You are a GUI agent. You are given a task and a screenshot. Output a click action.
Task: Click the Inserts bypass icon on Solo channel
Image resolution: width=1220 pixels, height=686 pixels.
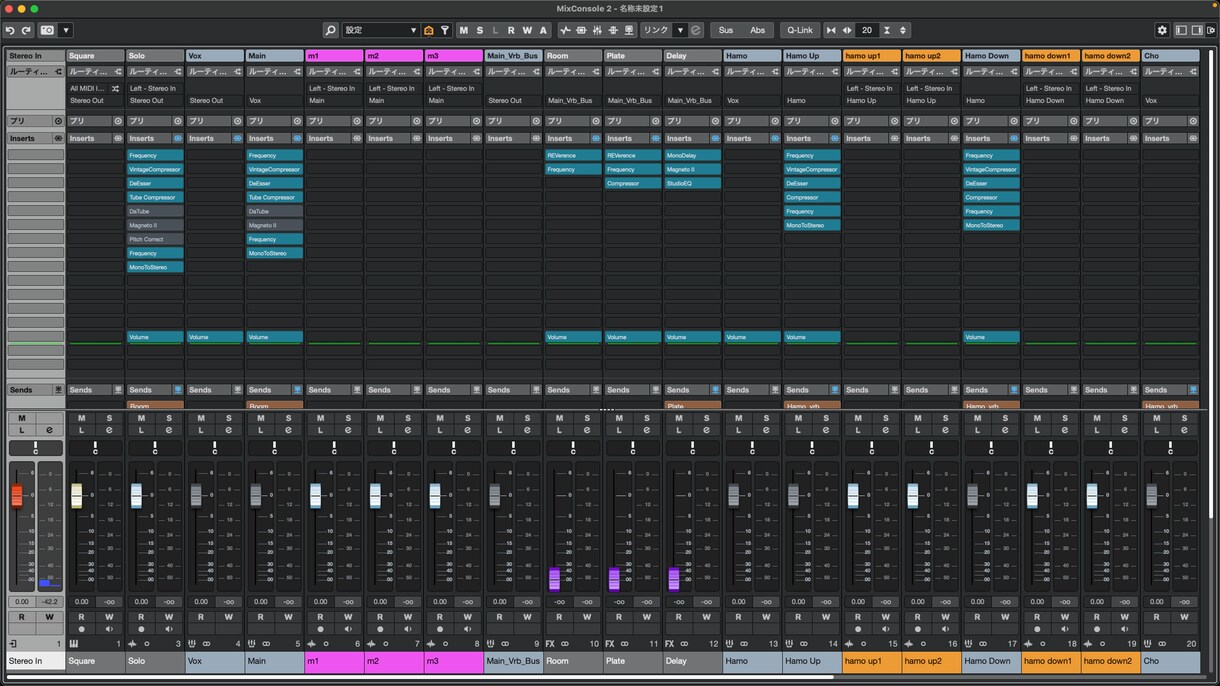178,139
